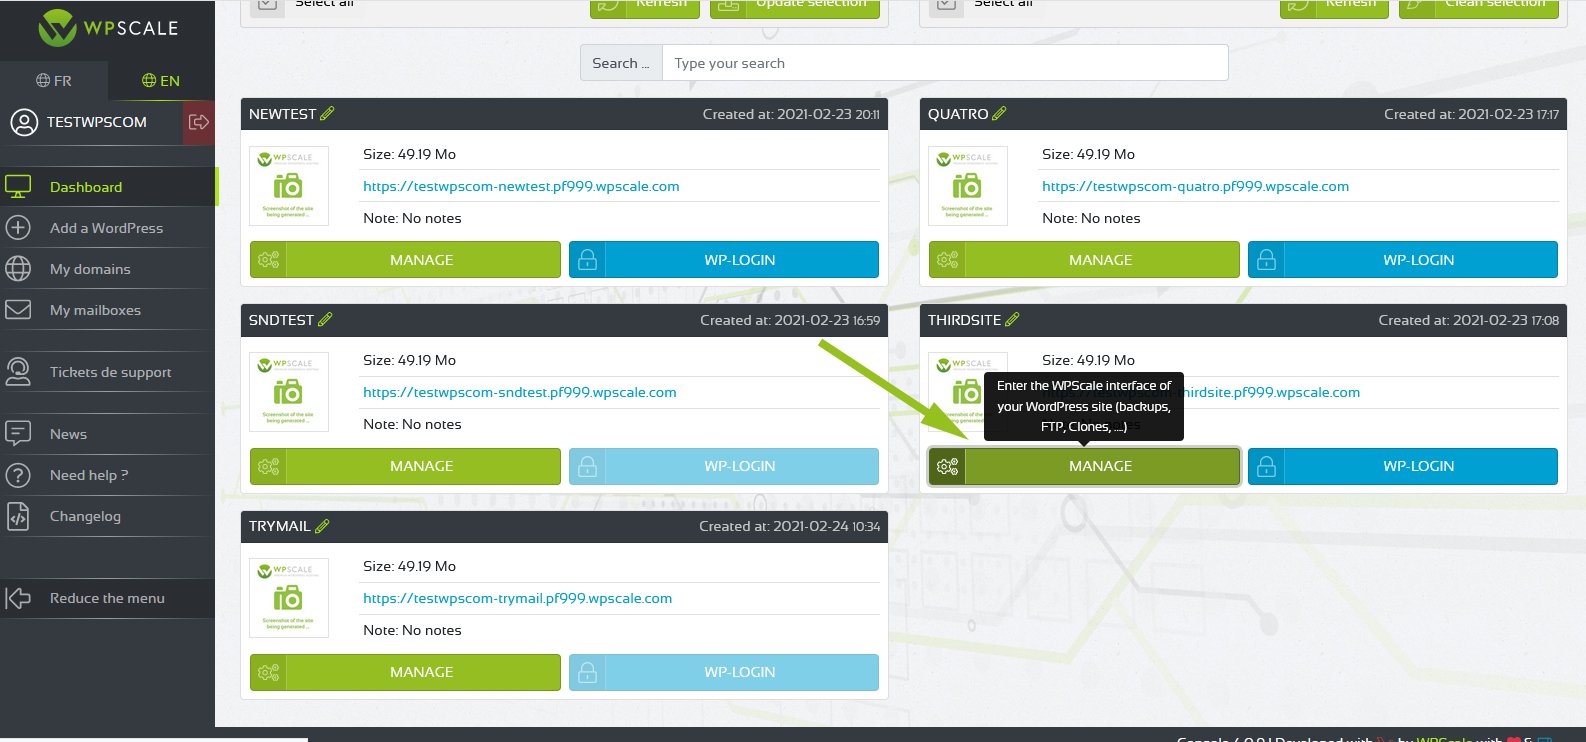Screen dimensions: 1586x742
Task: Click the pencil edit icon beside NEWTEST
Action: [x=327, y=114]
